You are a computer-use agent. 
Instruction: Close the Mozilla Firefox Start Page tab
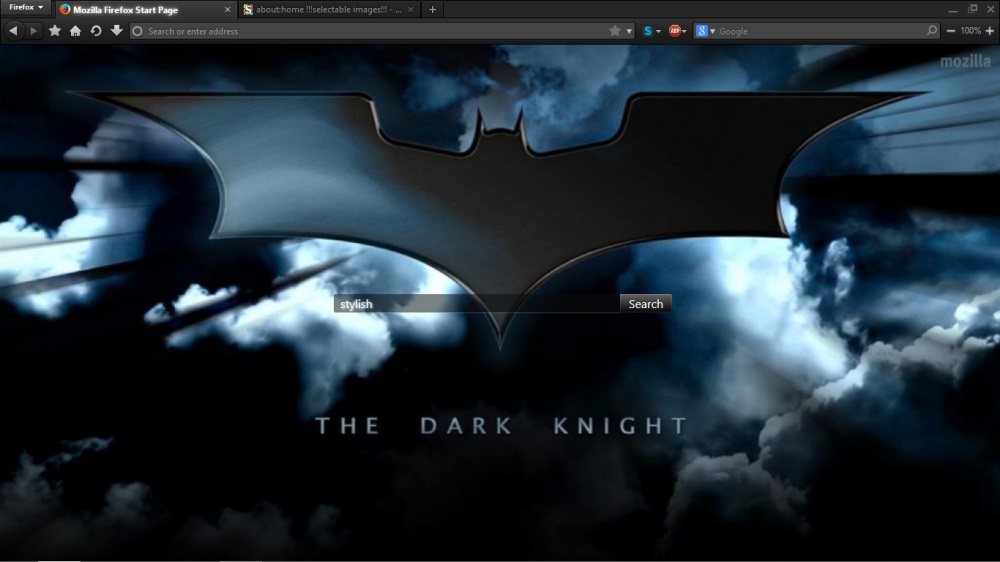[x=227, y=10]
